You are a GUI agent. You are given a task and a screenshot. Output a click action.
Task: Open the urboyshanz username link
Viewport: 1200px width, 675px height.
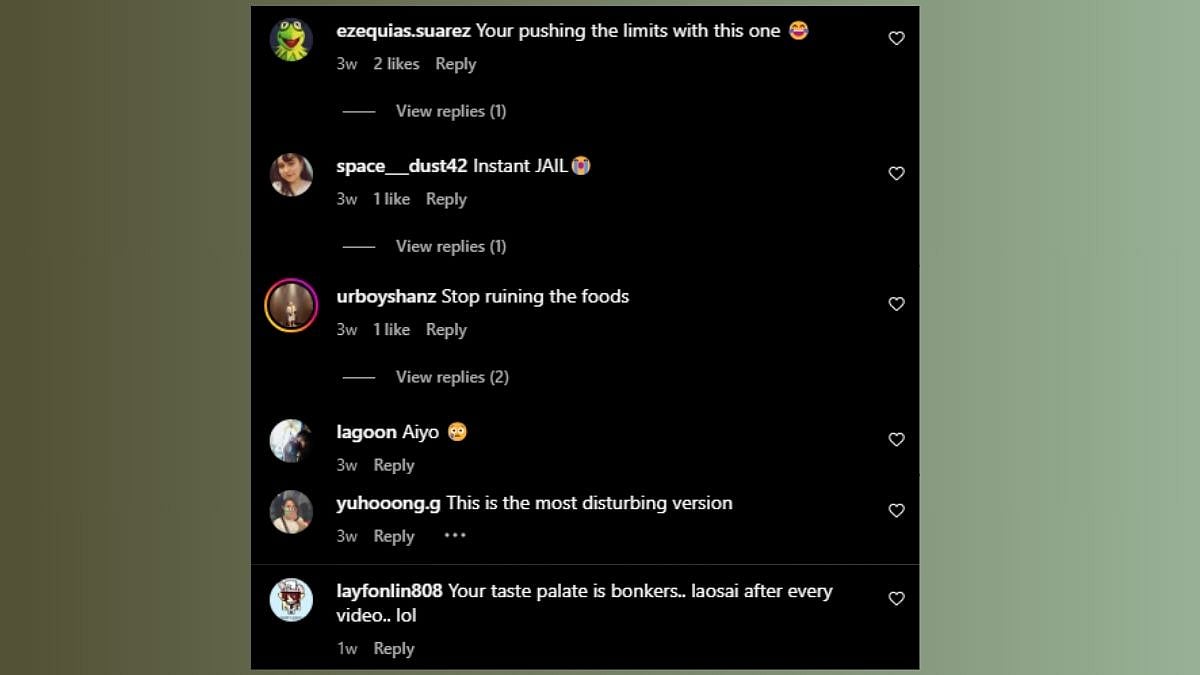pyautogui.click(x=386, y=296)
